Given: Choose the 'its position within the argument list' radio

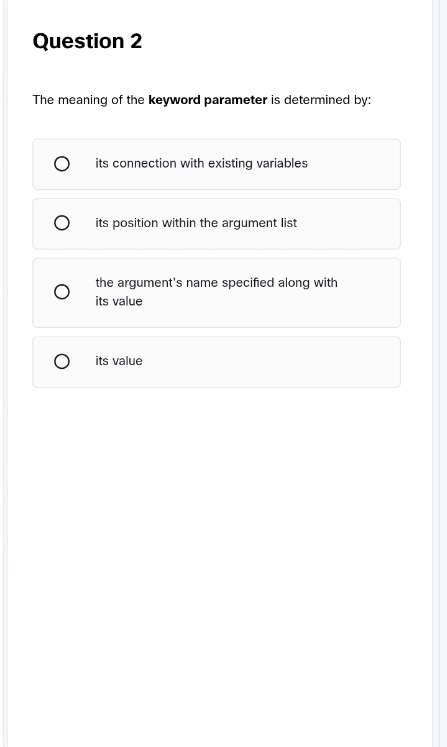Looking at the screenshot, I should click(x=61, y=223).
